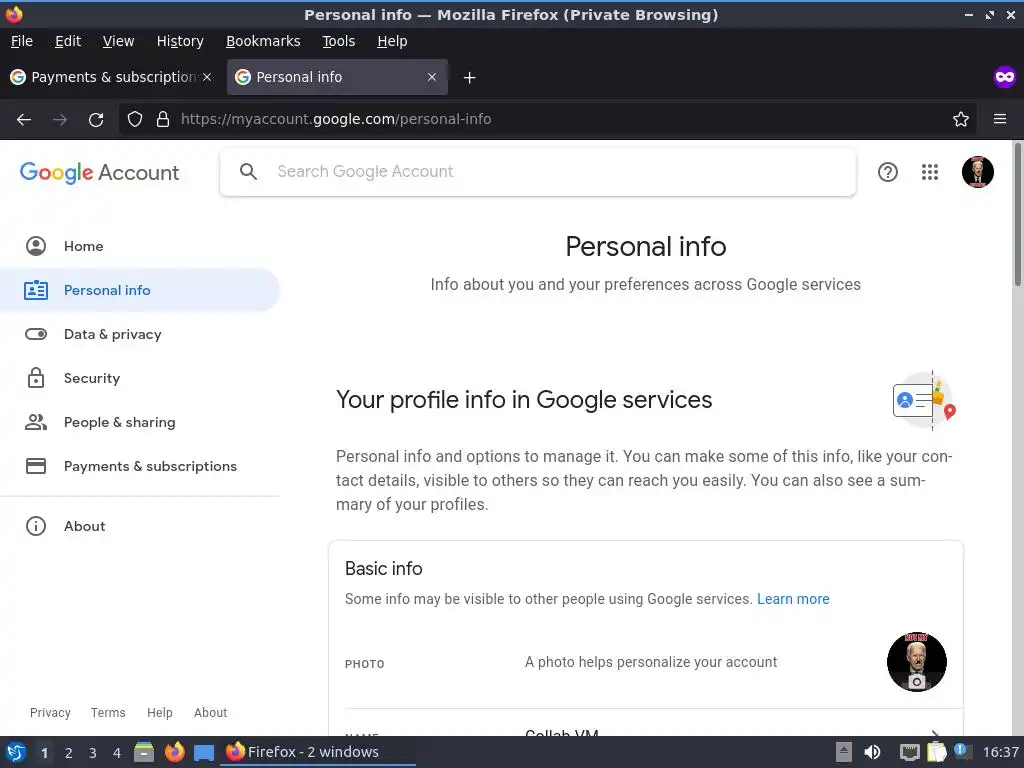1024x768 pixels.
Task: Bookmark this page with the star
Action: click(x=961, y=120)
